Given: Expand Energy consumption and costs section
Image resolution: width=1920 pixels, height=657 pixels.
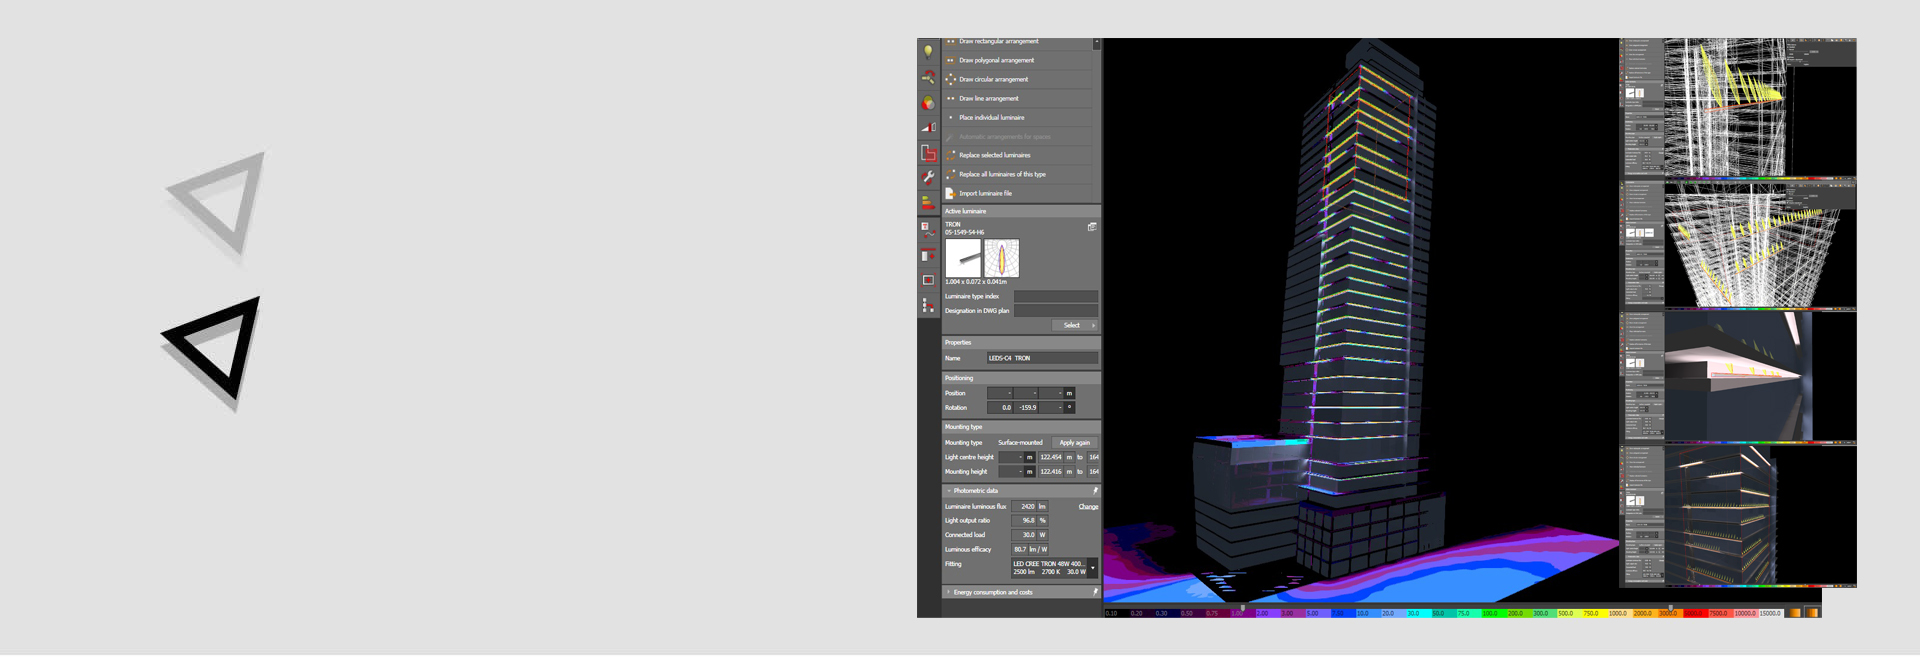Looking at the screenshot, I should pyautogui.click(x=949, y=592).
